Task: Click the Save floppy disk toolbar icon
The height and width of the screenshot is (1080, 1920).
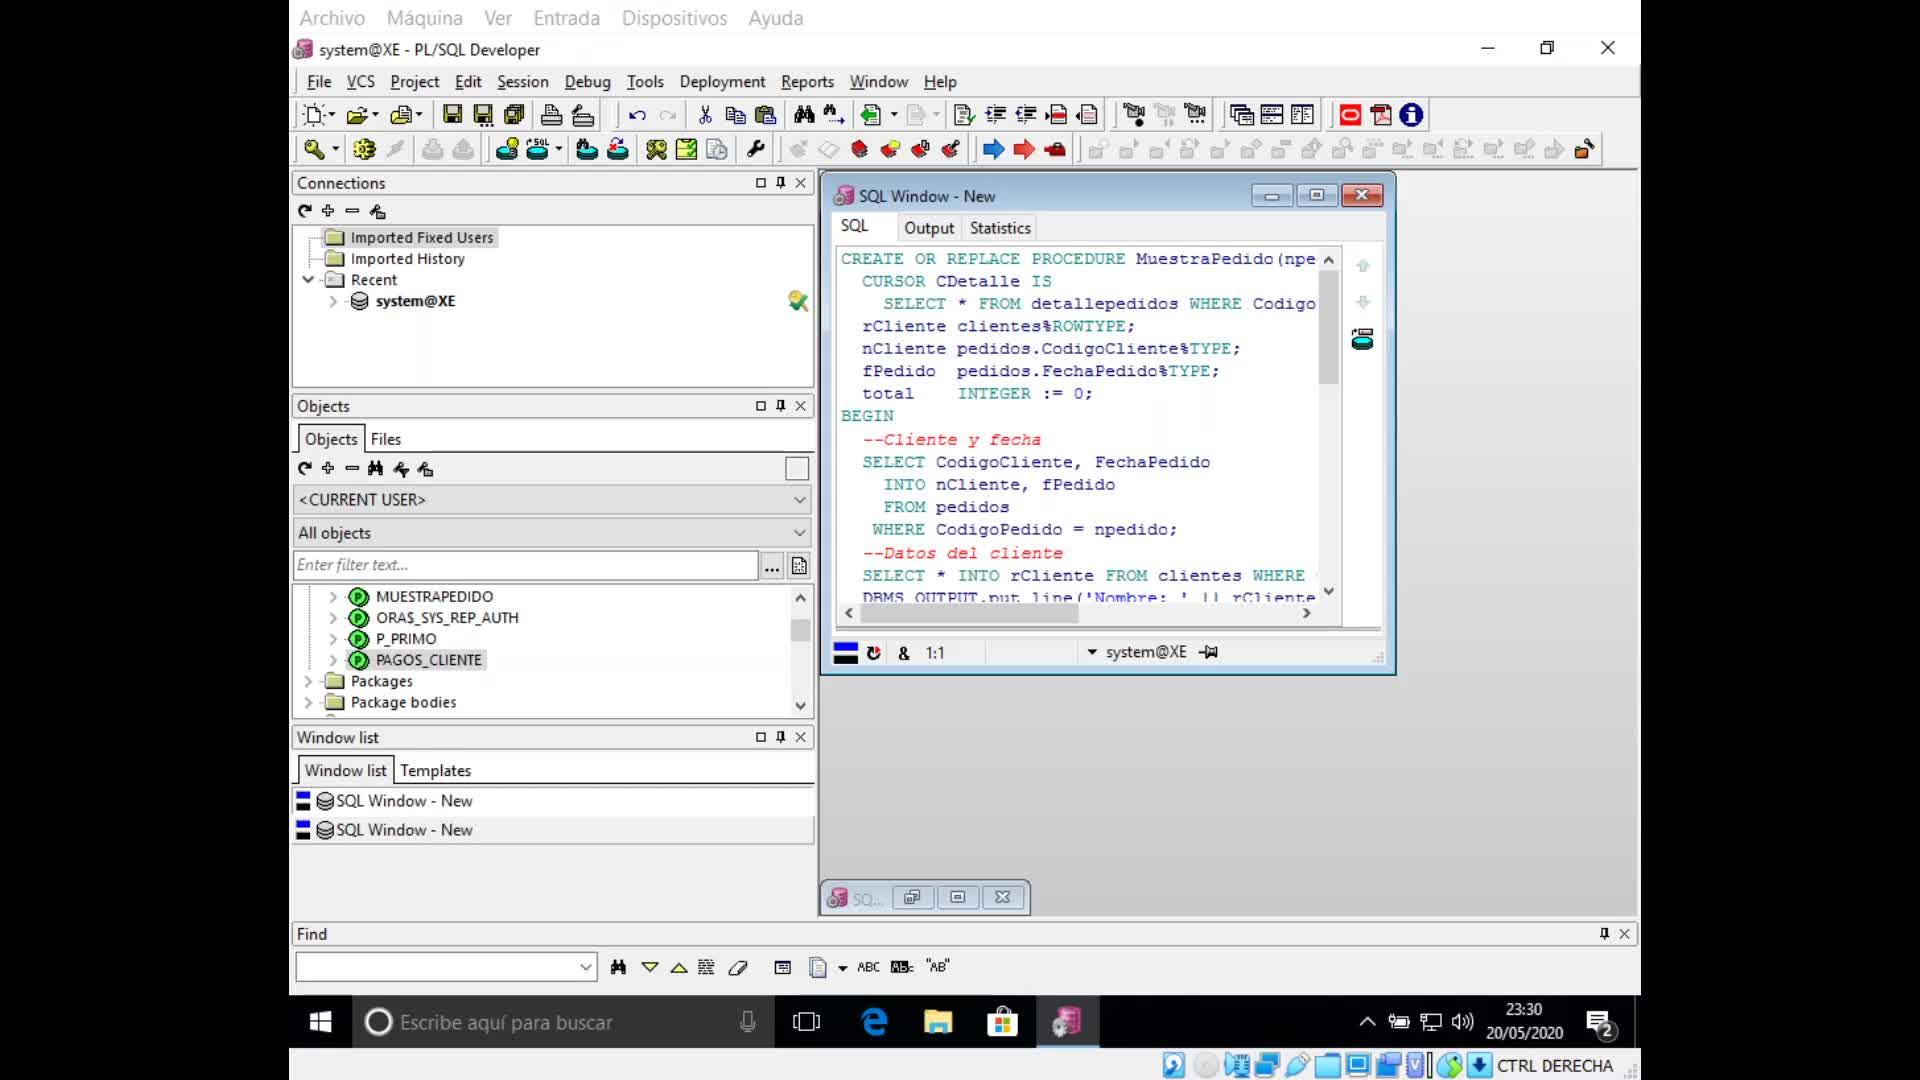Action: pyautogui.click(x=452, y=115)
